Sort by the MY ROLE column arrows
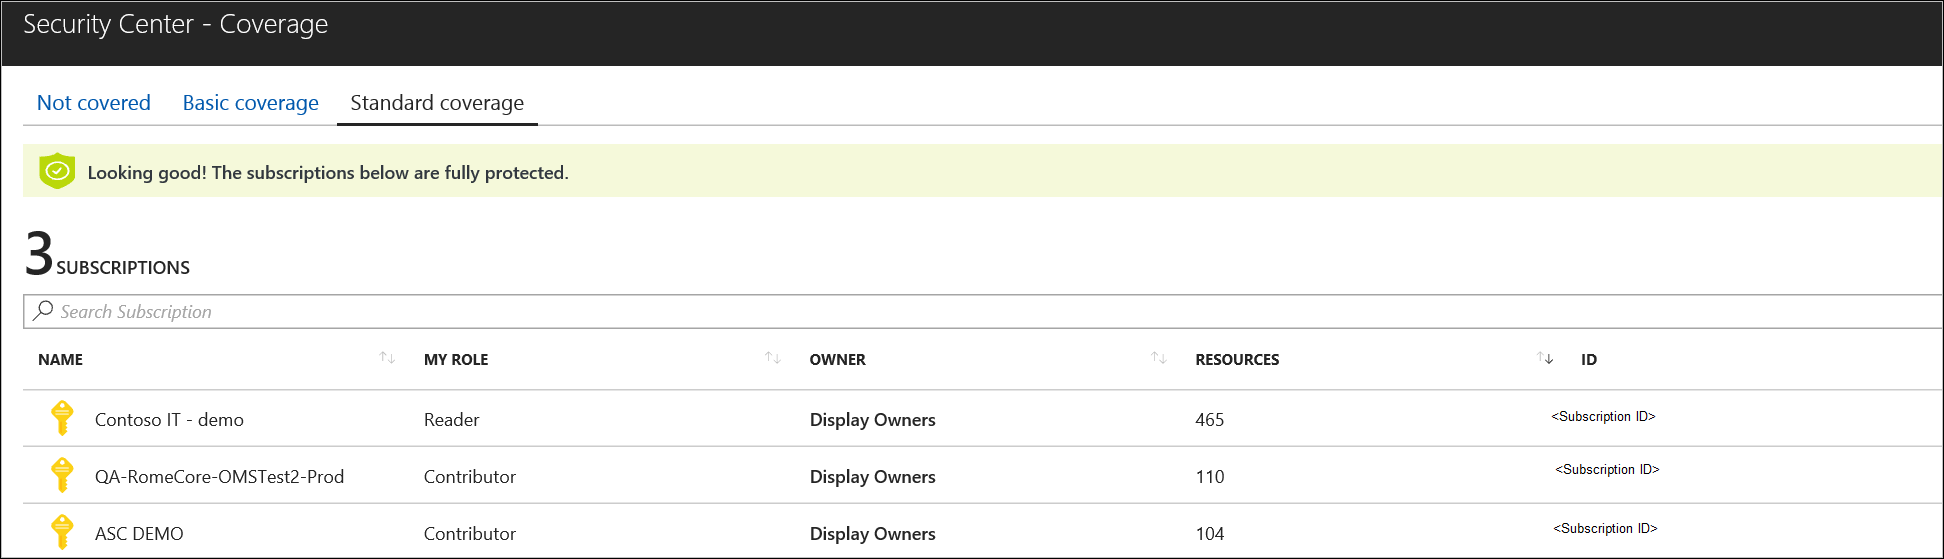This screenshot has height=559, width=1944. [x=773, y=358]
